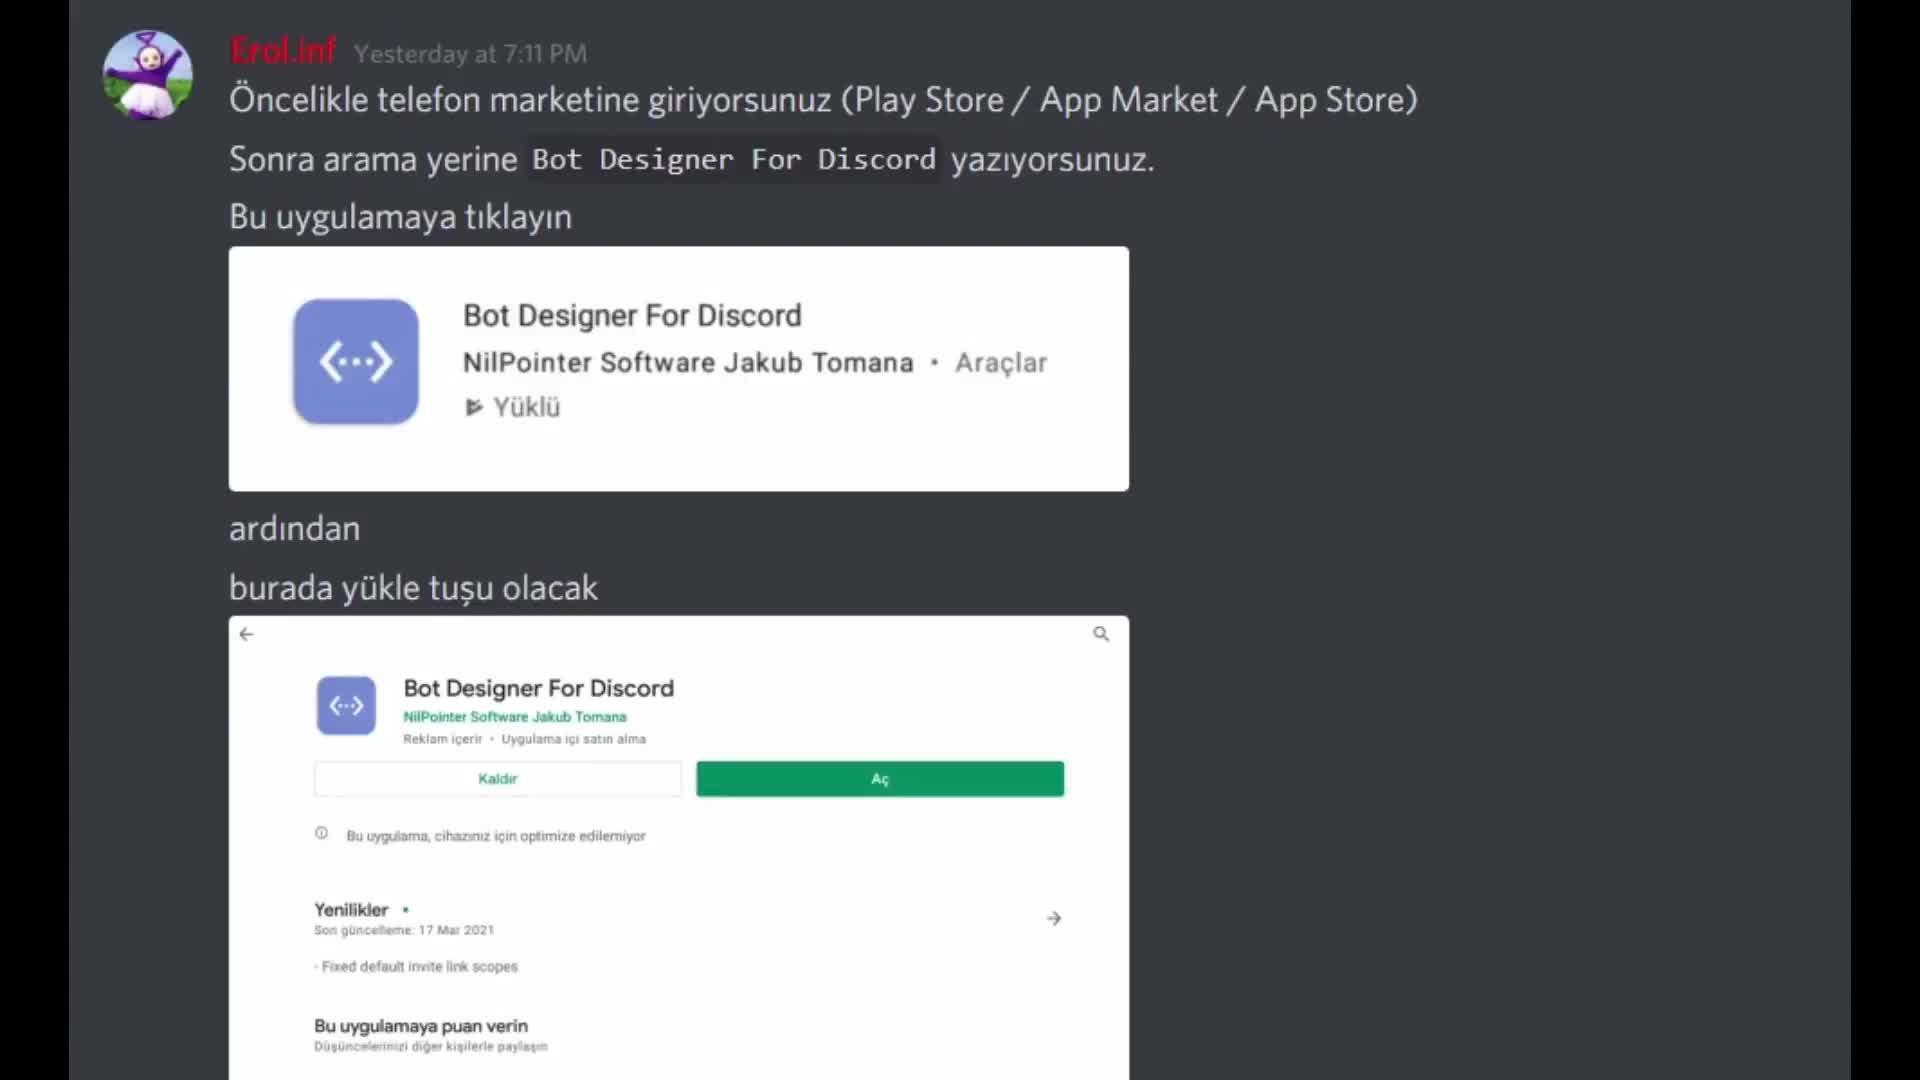Click the 'ardından' message line
Viewport: 1920px width, 1080px height.
(294, 529)
